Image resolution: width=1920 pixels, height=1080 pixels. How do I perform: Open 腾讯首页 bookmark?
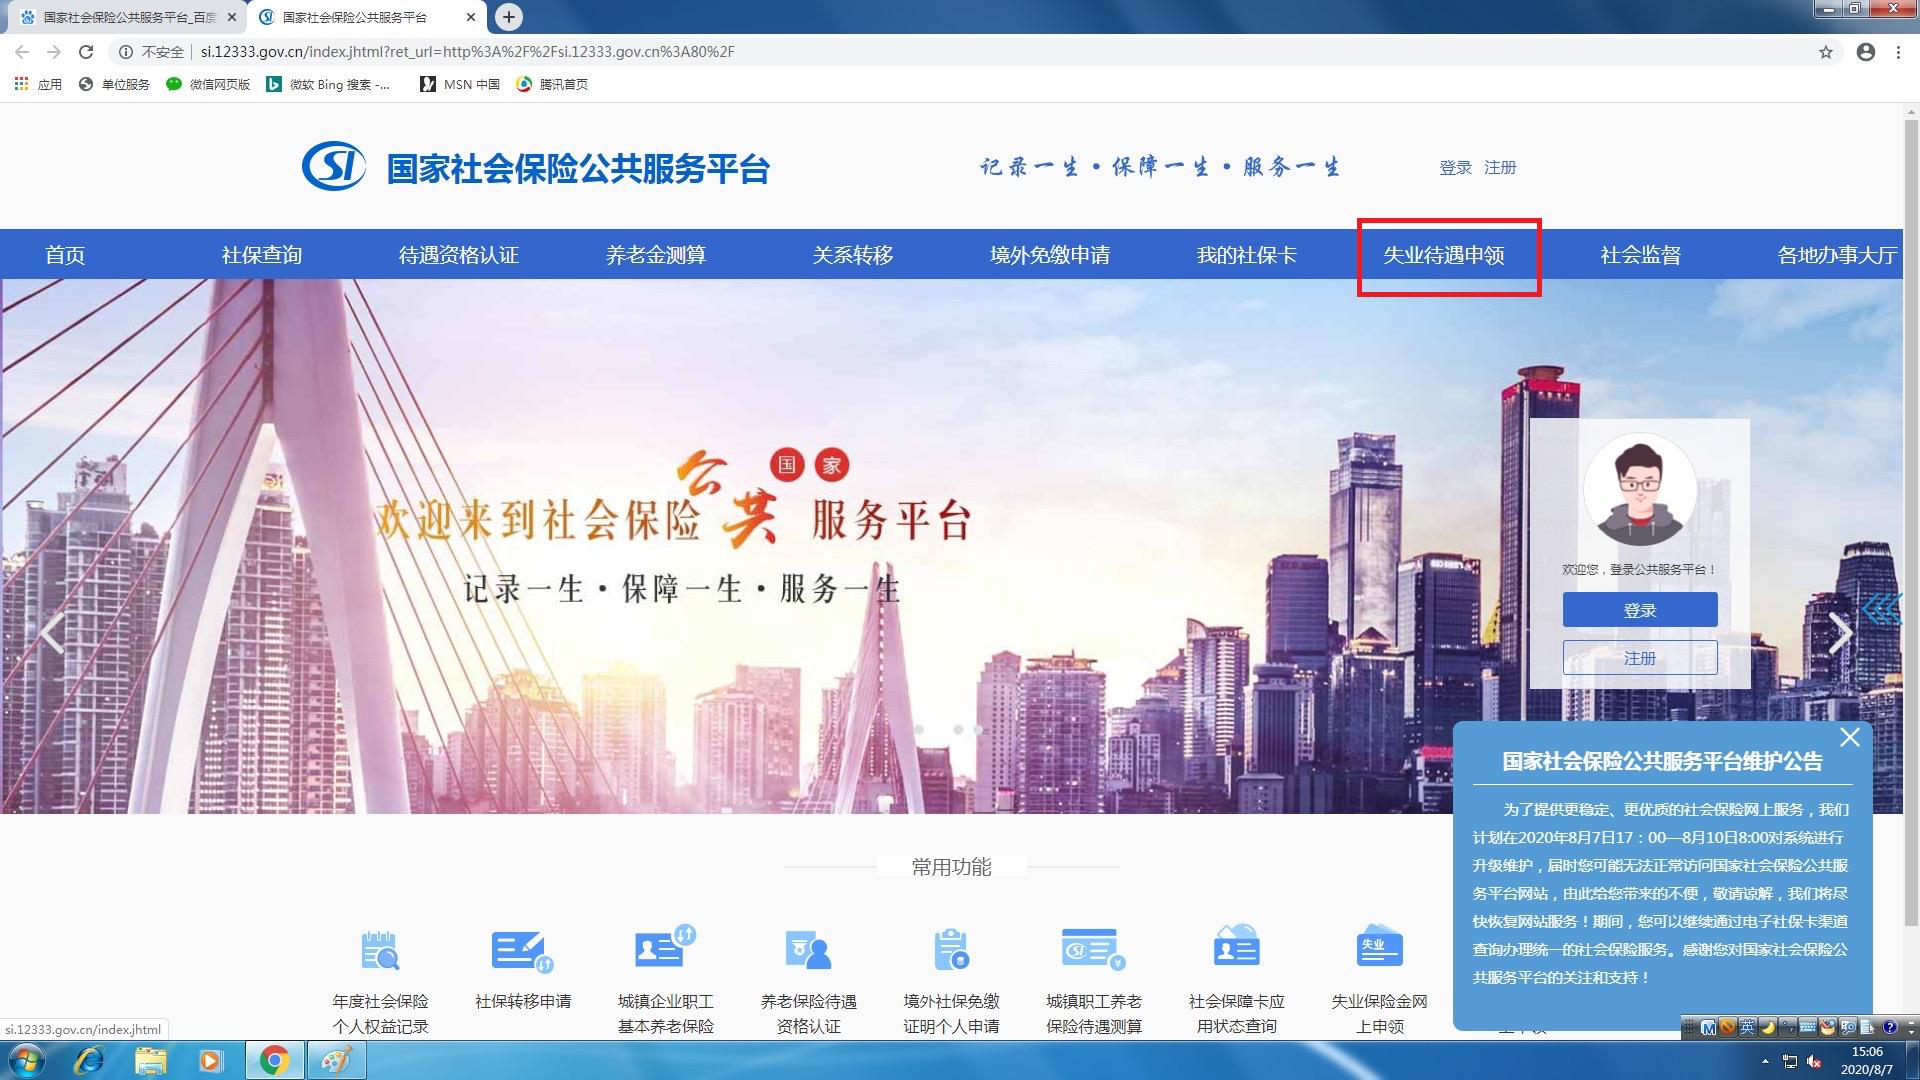[552, 84]
